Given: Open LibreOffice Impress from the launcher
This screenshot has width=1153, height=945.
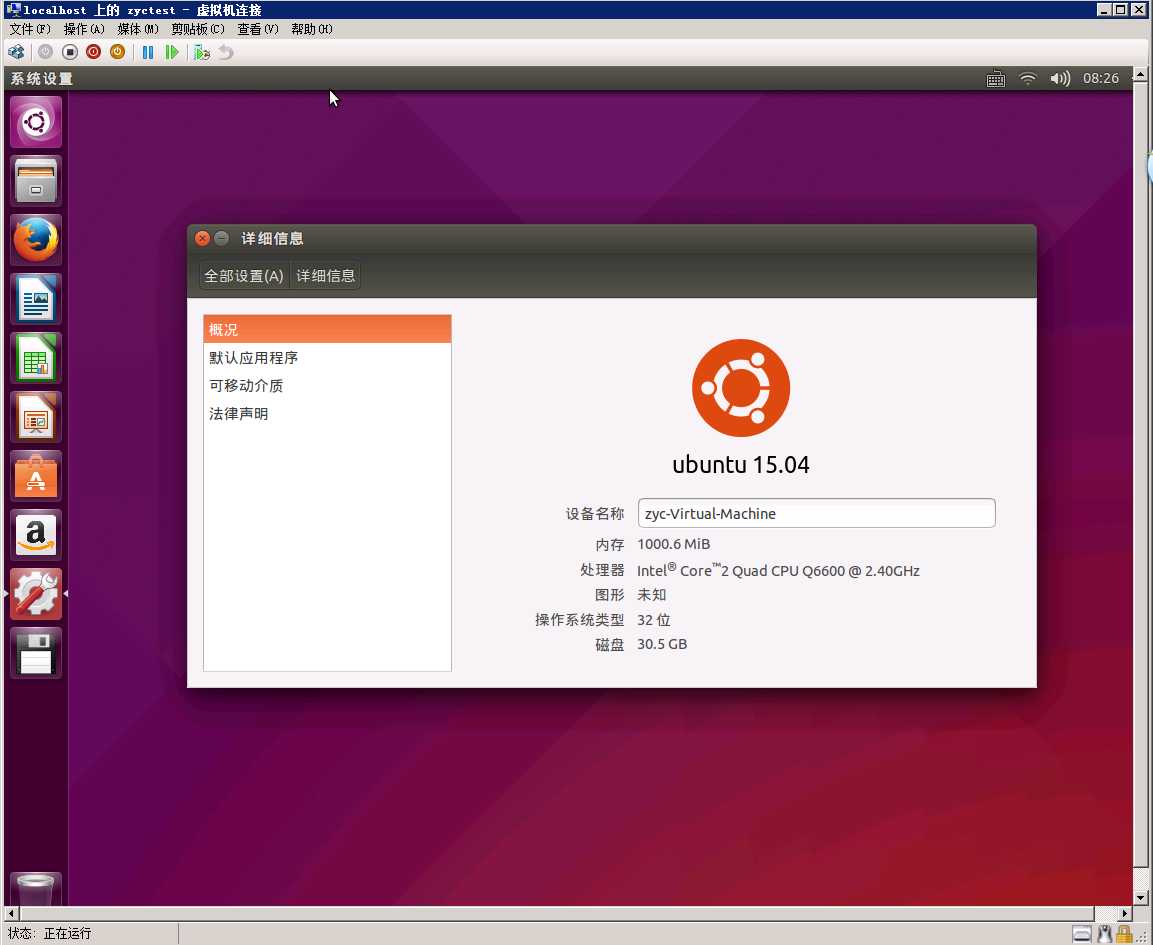Looking at the screenshot, I should [x=36, y=417].
